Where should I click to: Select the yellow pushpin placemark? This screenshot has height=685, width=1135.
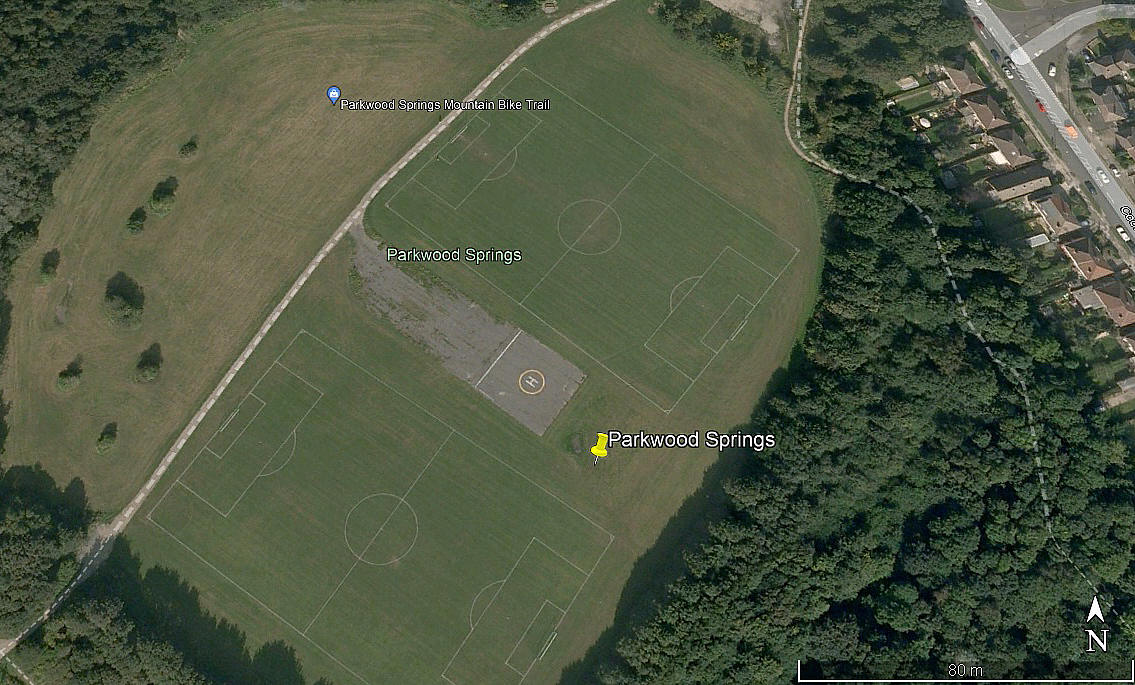coord(599,449)
